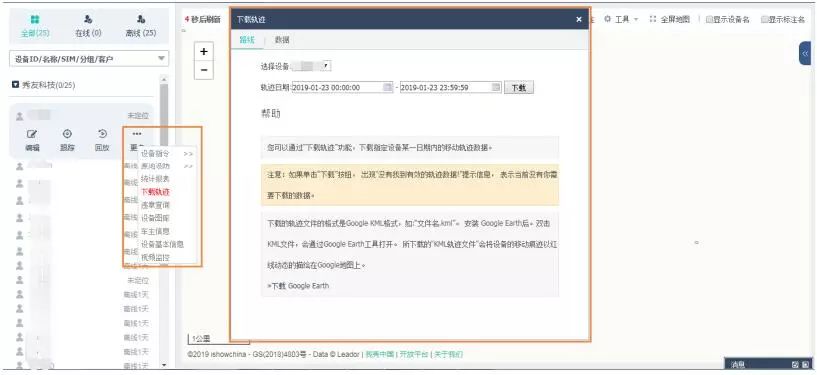The height and width of the screenshot is (375, 817).
Task: Click the 帮助 heading in dialog
Action: pyautogui.click(x=270, y=114)
